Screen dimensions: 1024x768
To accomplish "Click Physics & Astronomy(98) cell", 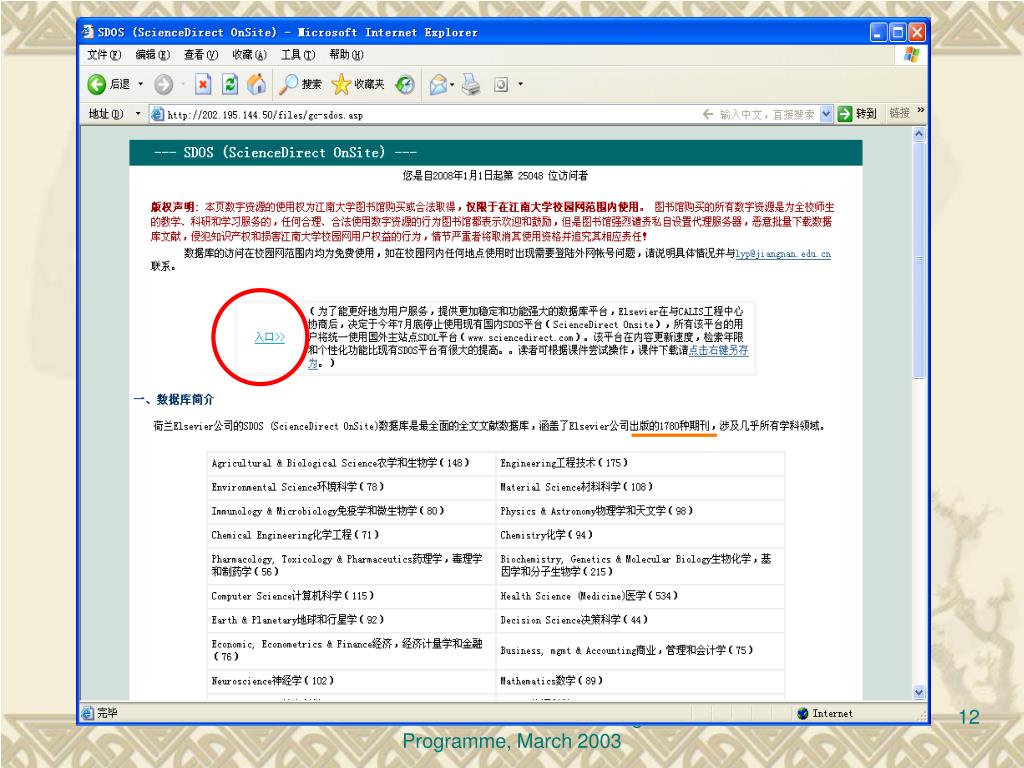I will tap(640, 511).
